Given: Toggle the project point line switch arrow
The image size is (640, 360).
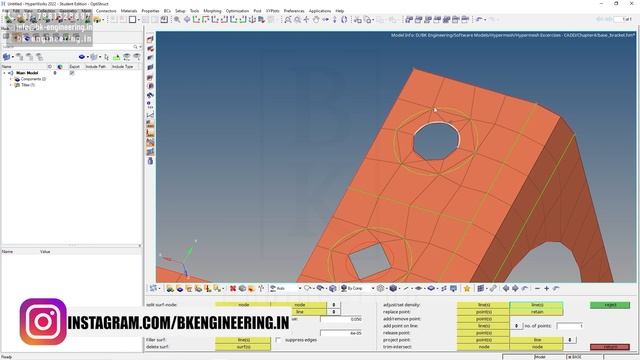Looking at the screenshot, I should click(x=570, y=340).
